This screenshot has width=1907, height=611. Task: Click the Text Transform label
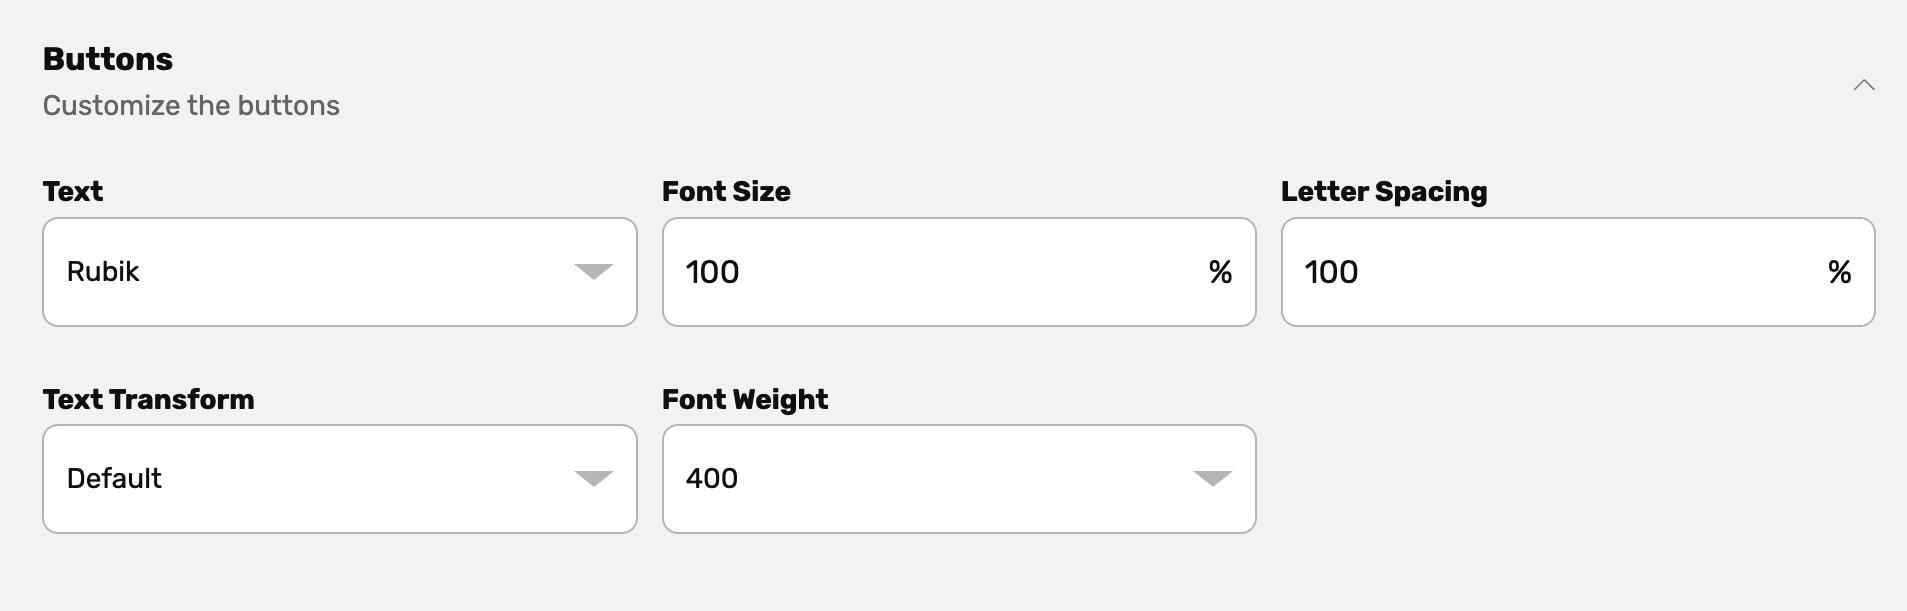coord(148,398)
